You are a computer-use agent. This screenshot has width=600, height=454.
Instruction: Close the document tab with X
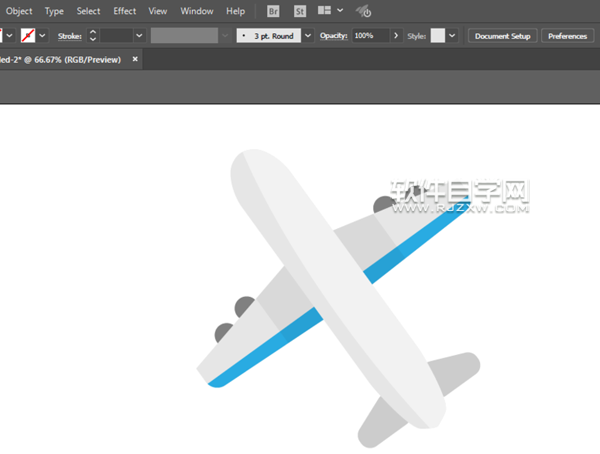pyautogui.click(x=136, y=59)
